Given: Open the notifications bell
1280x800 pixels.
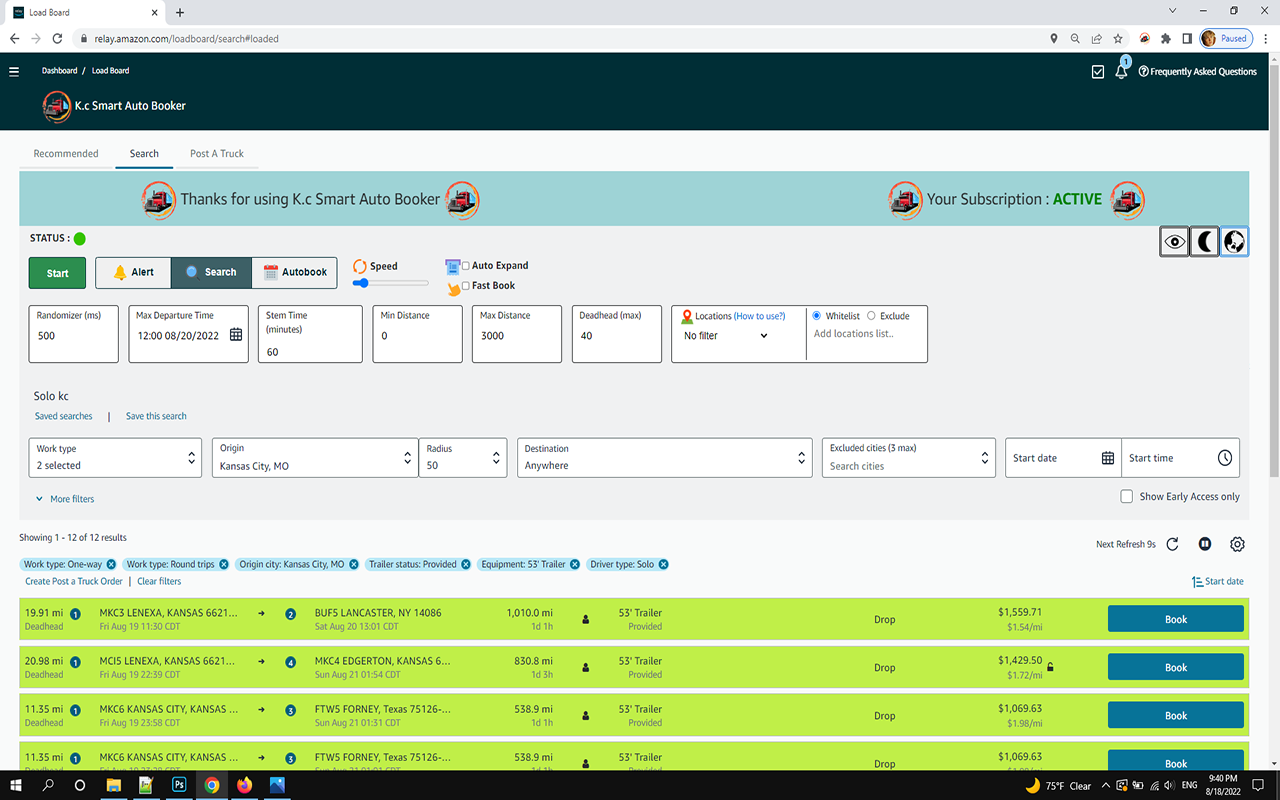Looking at the screenshot, I should [x=1121, y=72].
